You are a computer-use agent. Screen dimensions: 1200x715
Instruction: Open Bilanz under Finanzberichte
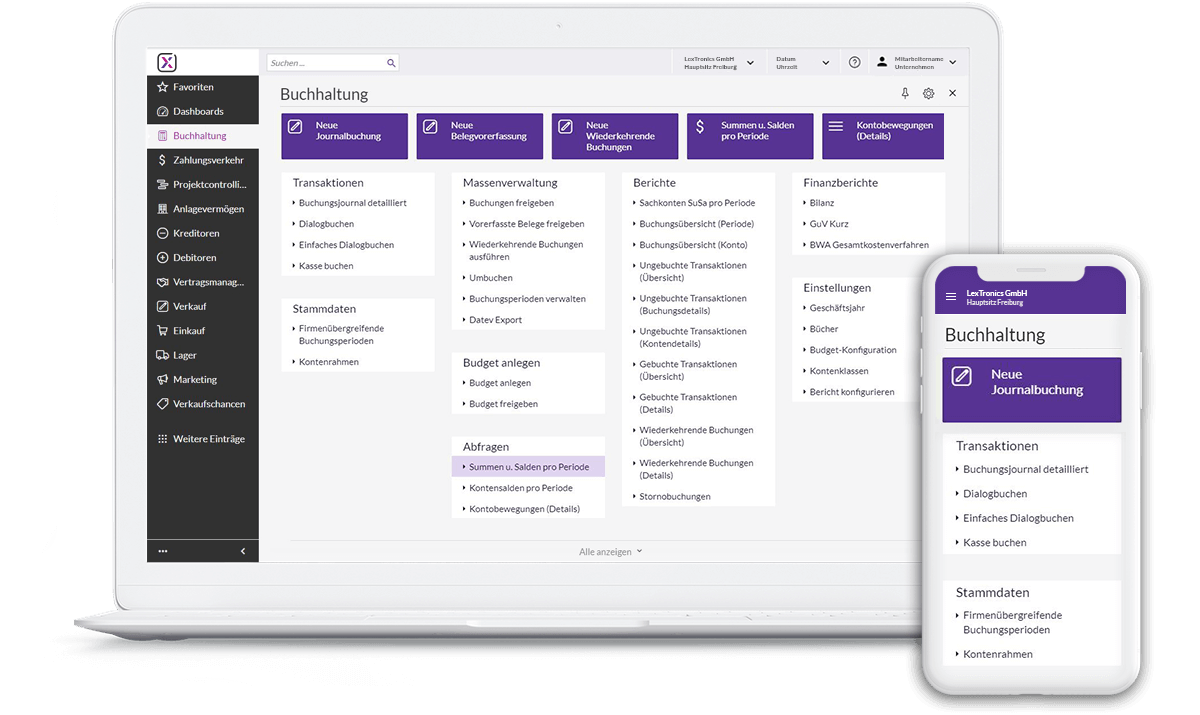click(821, 203)
